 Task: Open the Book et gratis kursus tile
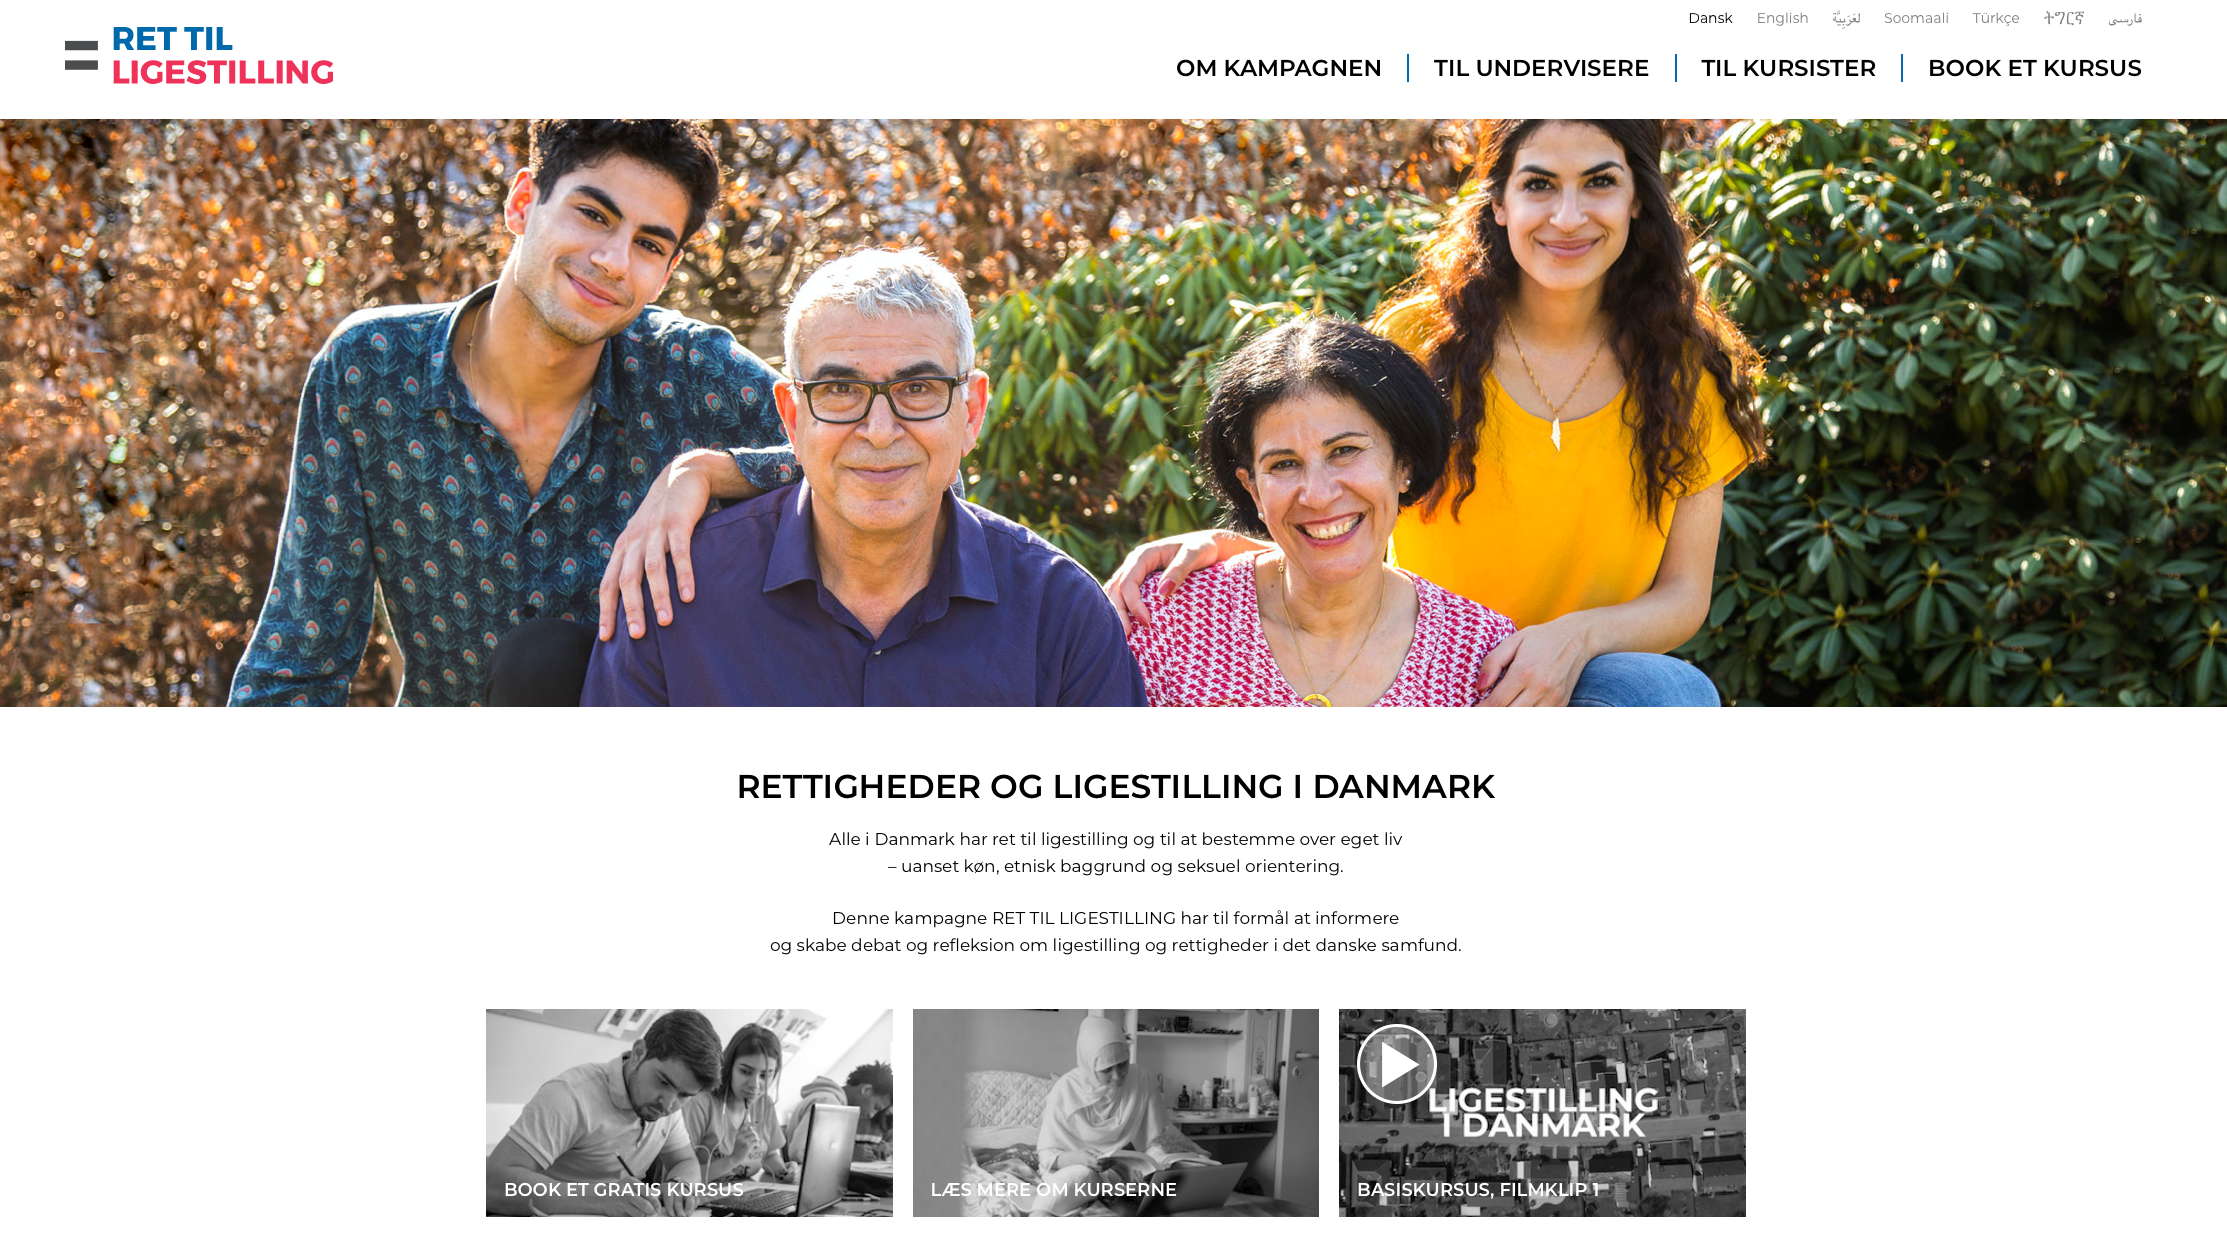coord(689,1112)
